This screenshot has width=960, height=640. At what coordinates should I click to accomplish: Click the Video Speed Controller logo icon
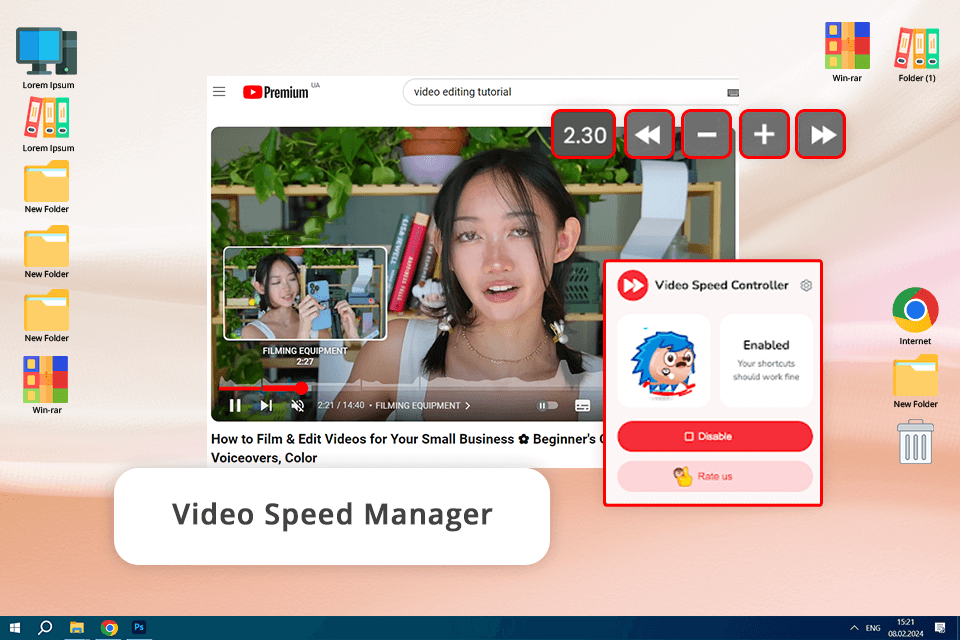632,285
